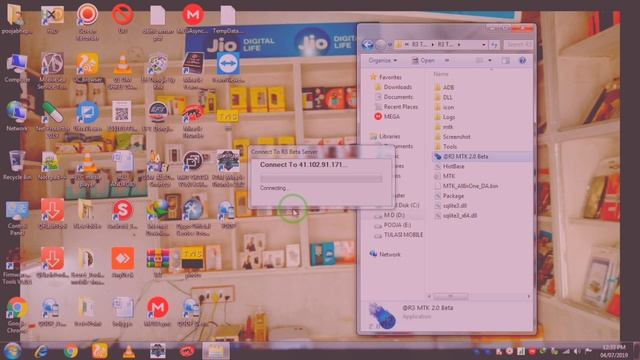Open the QR code image on the desktop
This screenshot has height=360, width=640.
pos(122,116)
